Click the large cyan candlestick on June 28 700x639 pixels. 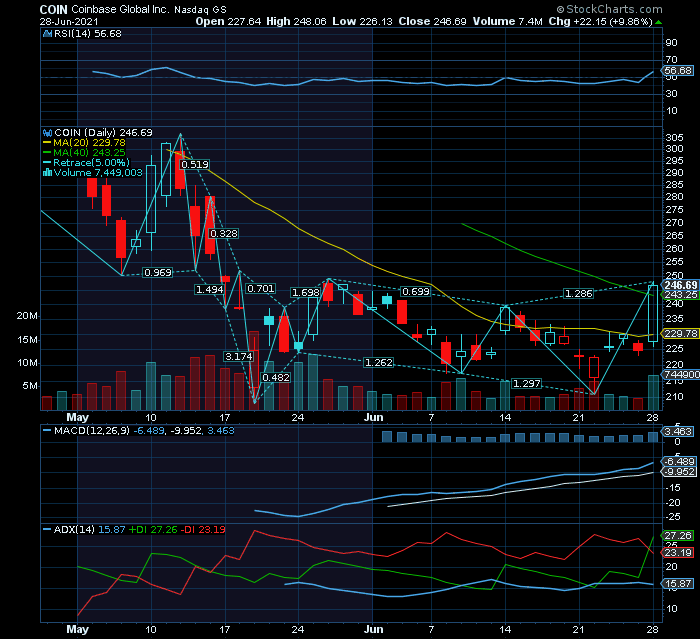click(x=653, y=313)
